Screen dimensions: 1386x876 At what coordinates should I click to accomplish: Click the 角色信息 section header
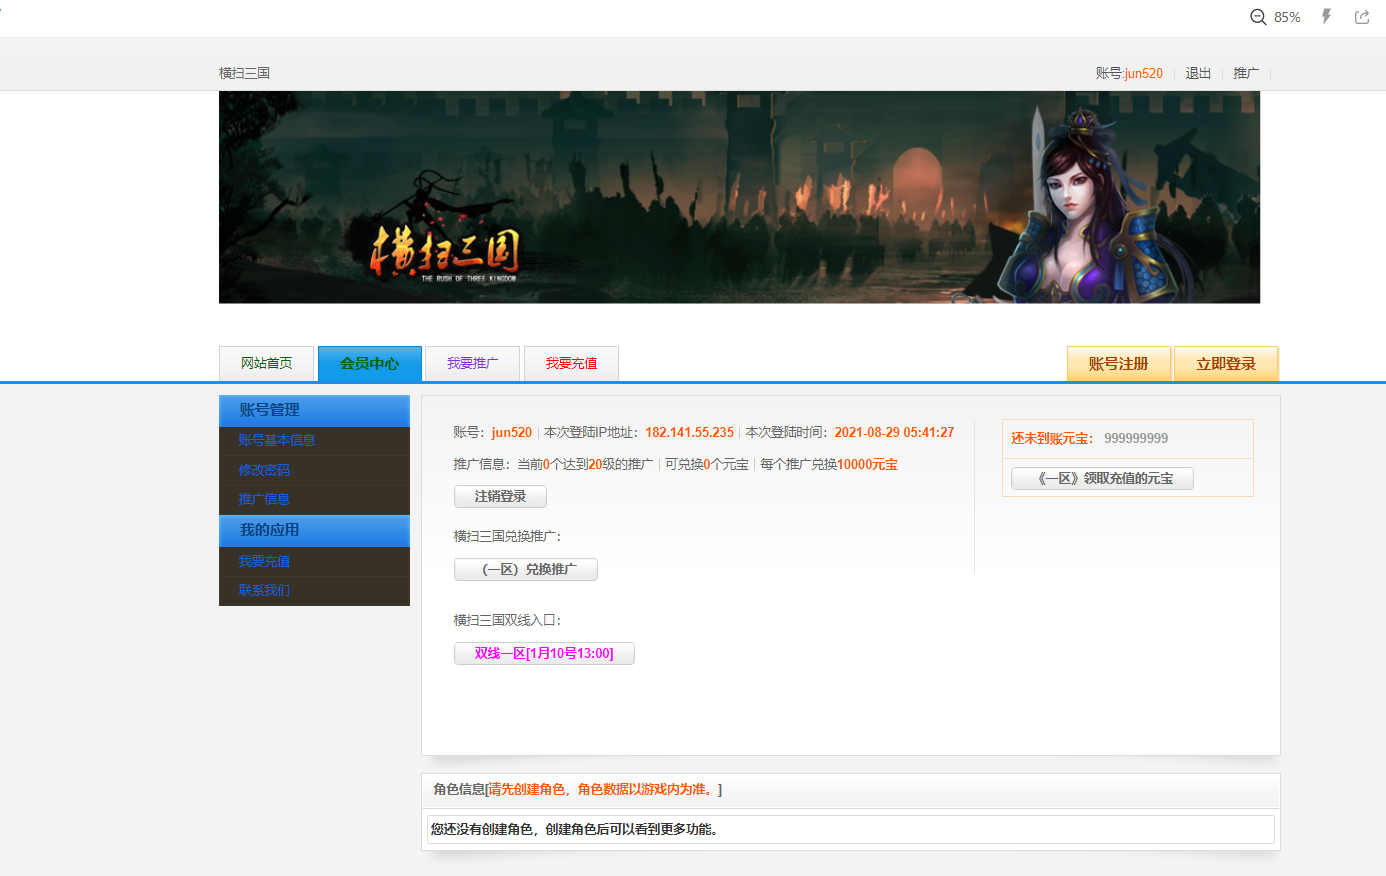(x=850, y=790)
